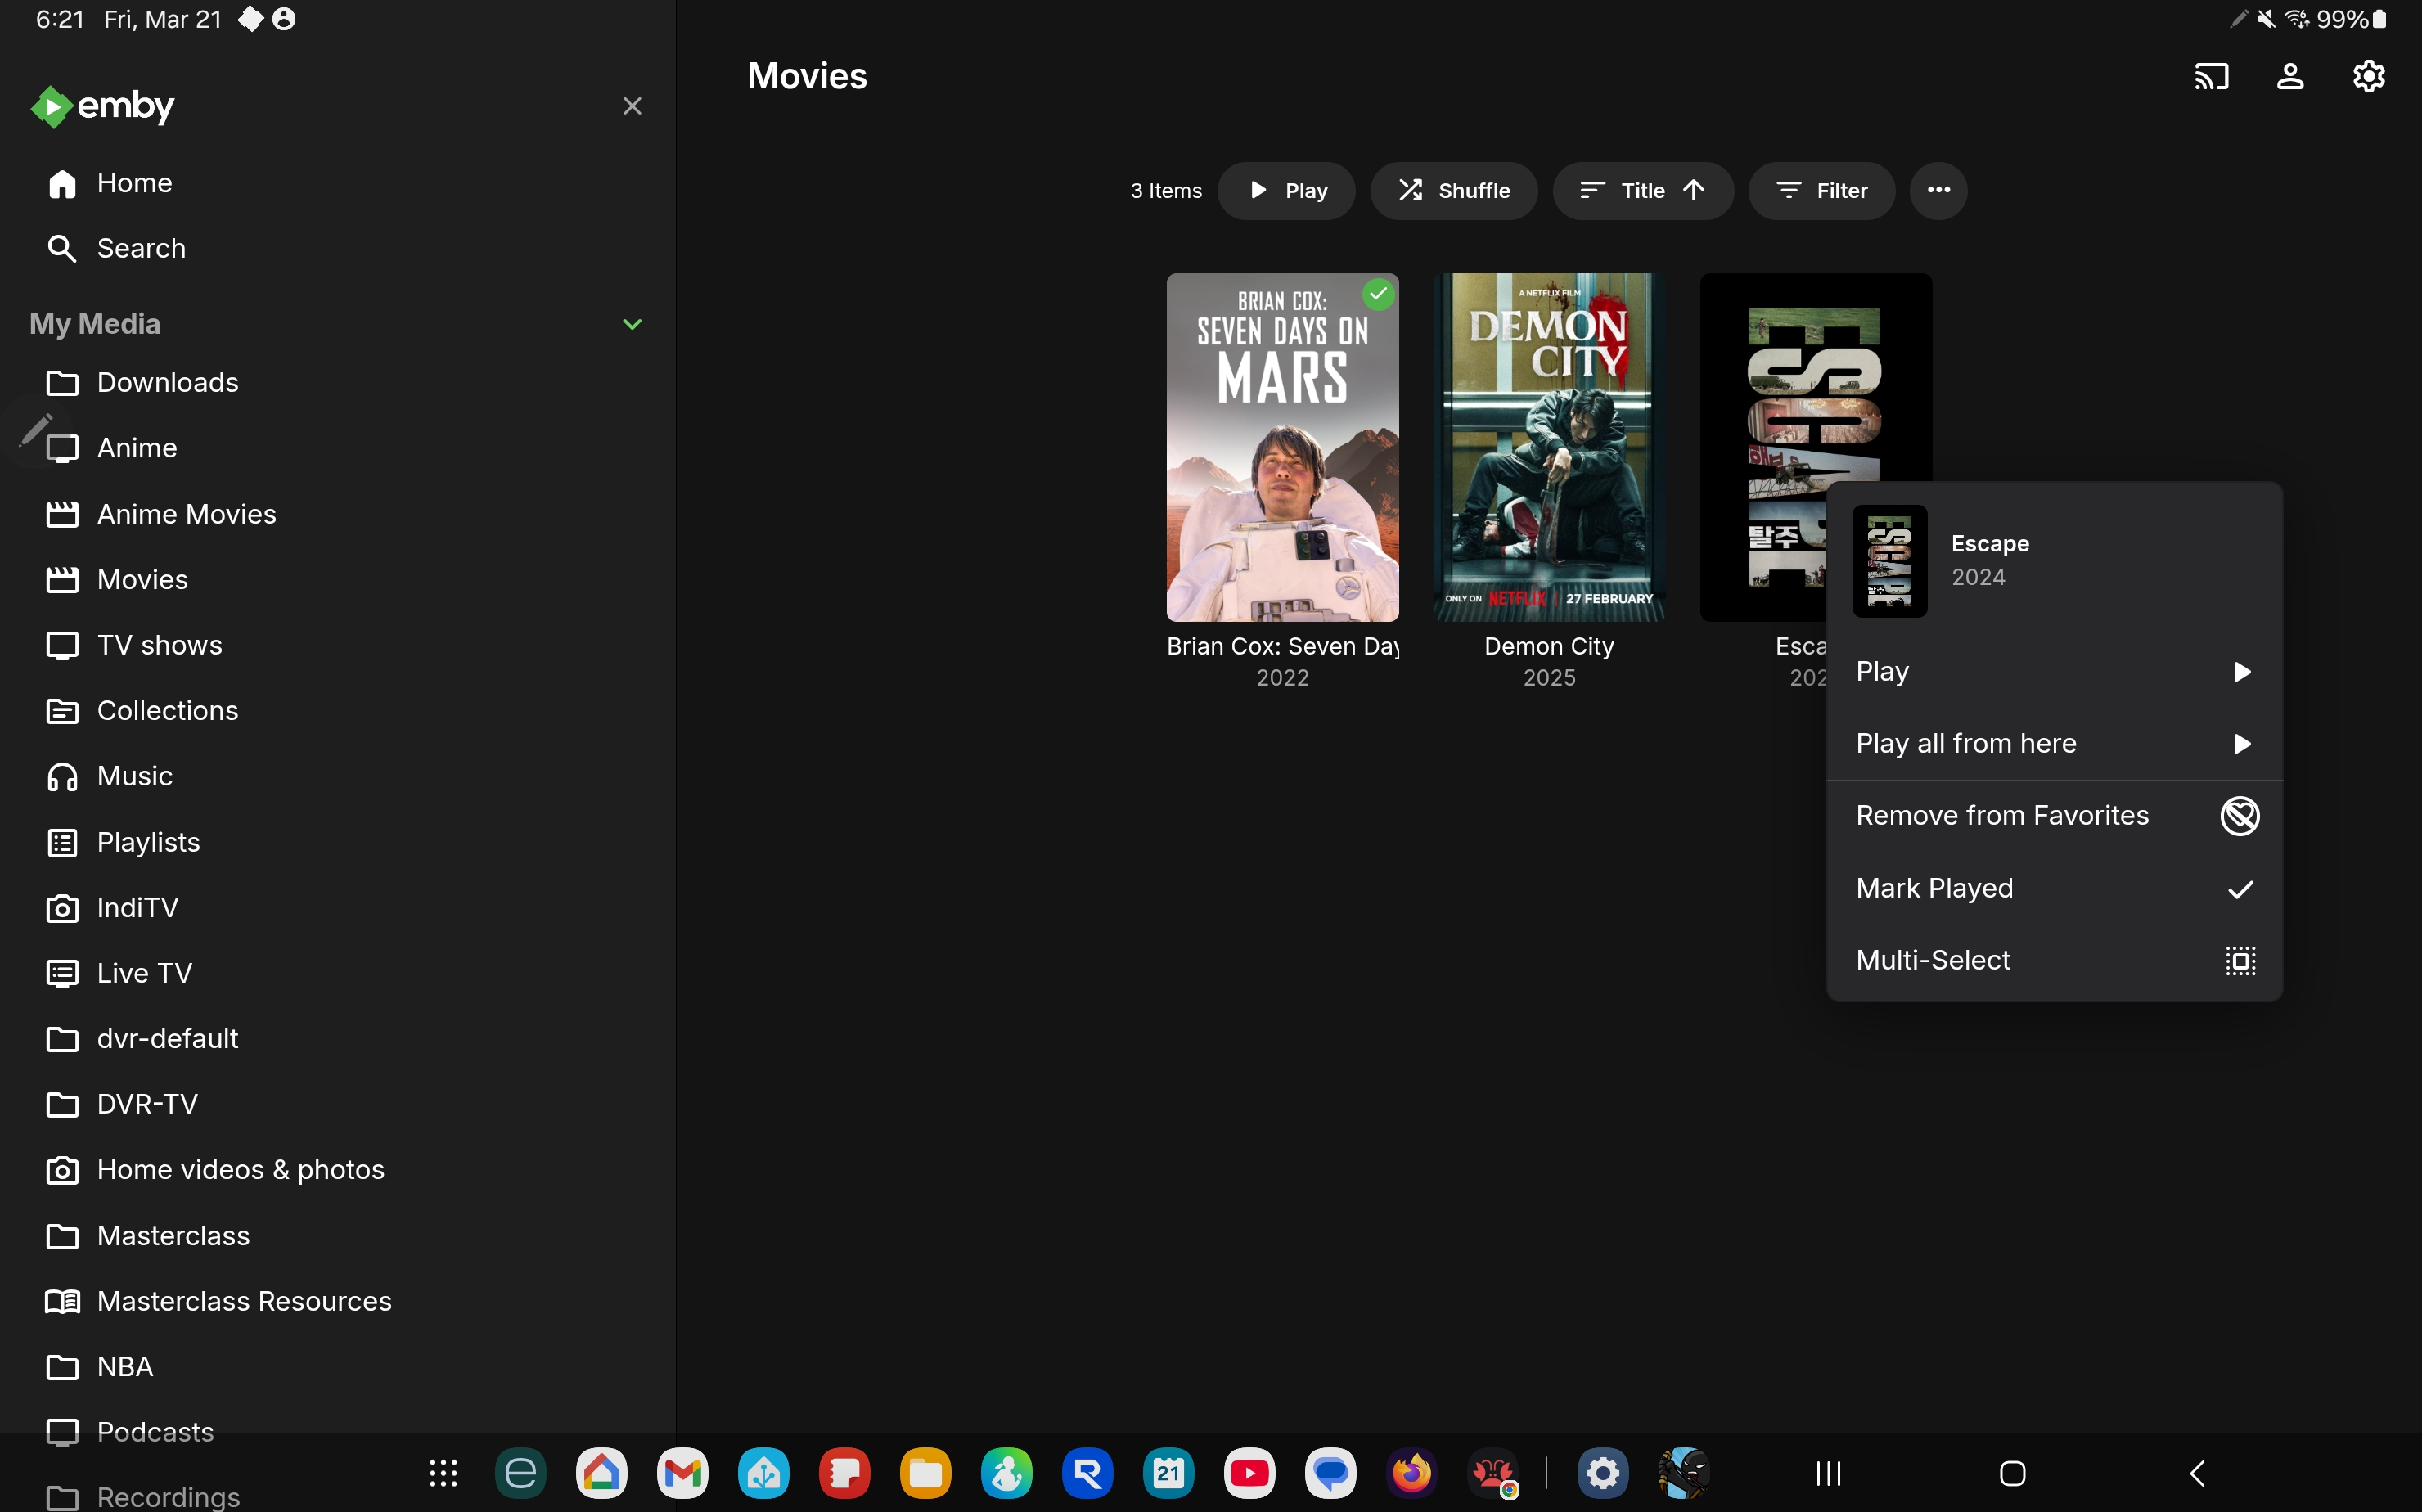Open the settings gear in the header

[x=2368, y=76]
